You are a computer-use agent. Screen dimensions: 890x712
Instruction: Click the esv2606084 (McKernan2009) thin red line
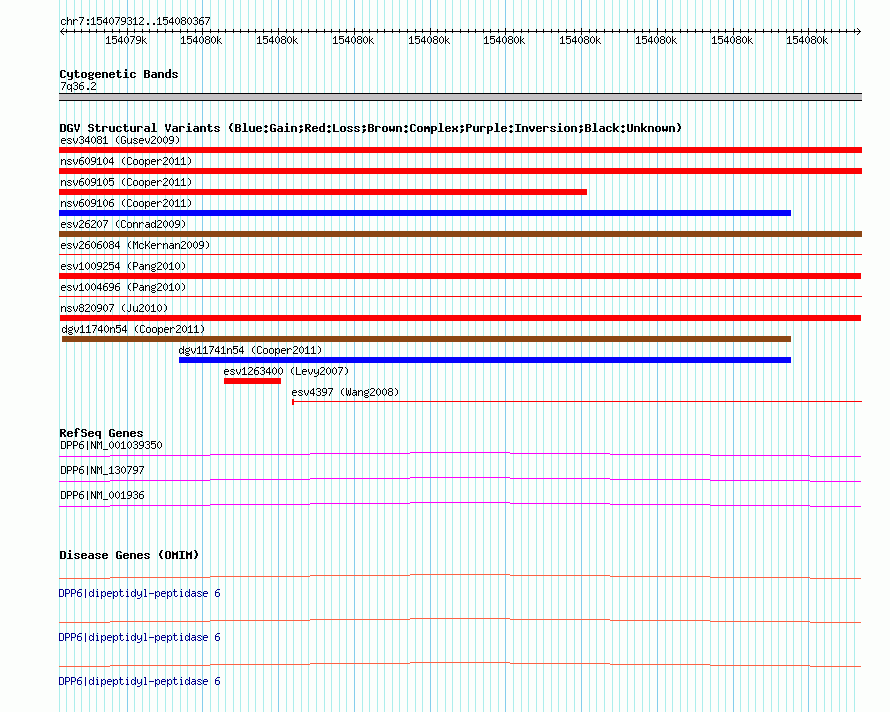(460, 254)
